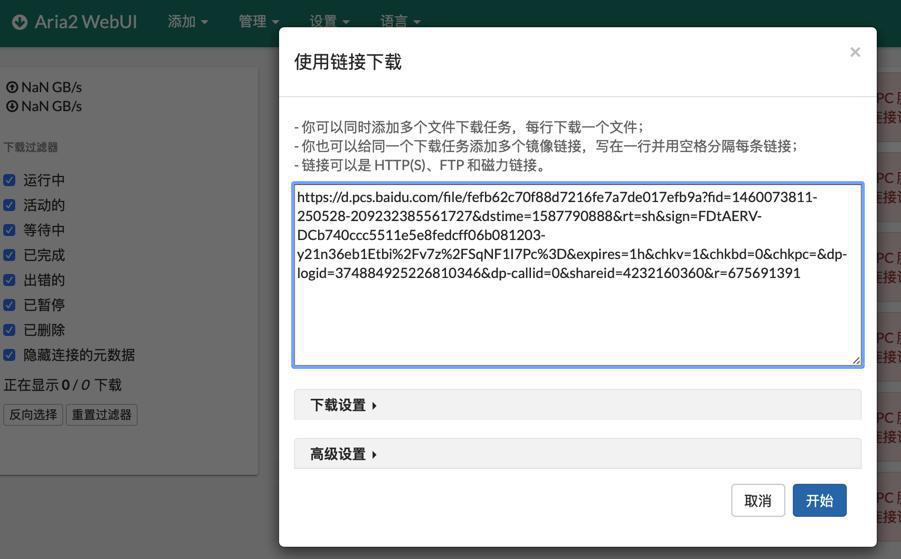
Task: Uncheck the 已暂停 filter checkbox
Action: [9, 304]
